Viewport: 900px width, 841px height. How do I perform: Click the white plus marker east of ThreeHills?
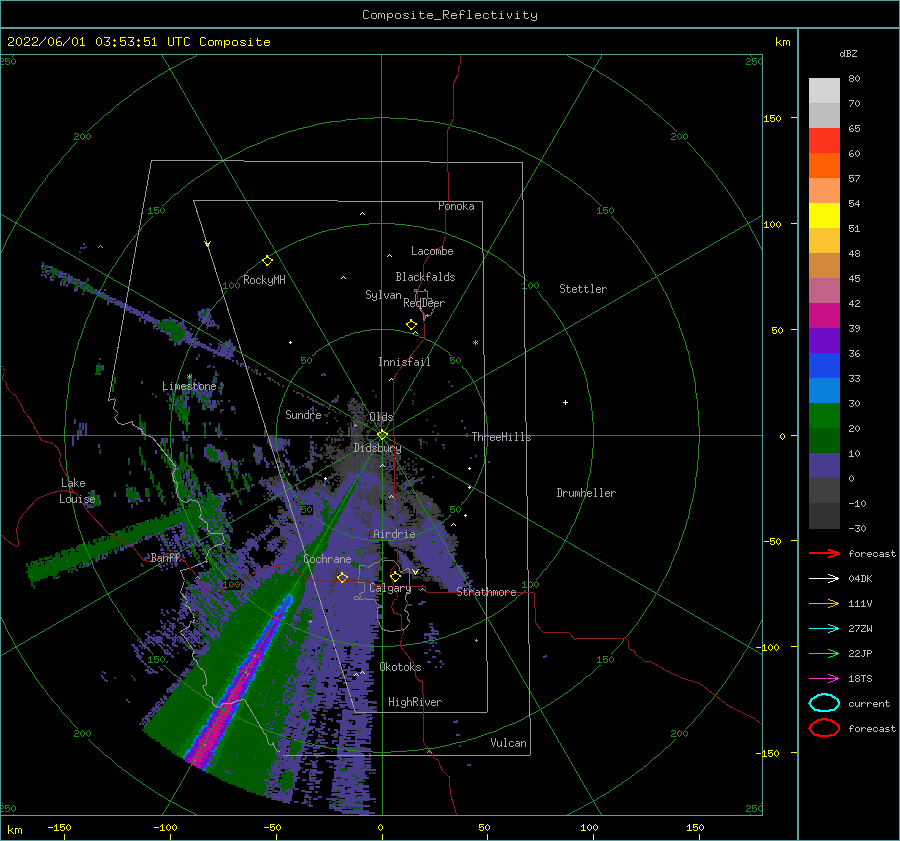pyautogui.click(x=565, y=402)
